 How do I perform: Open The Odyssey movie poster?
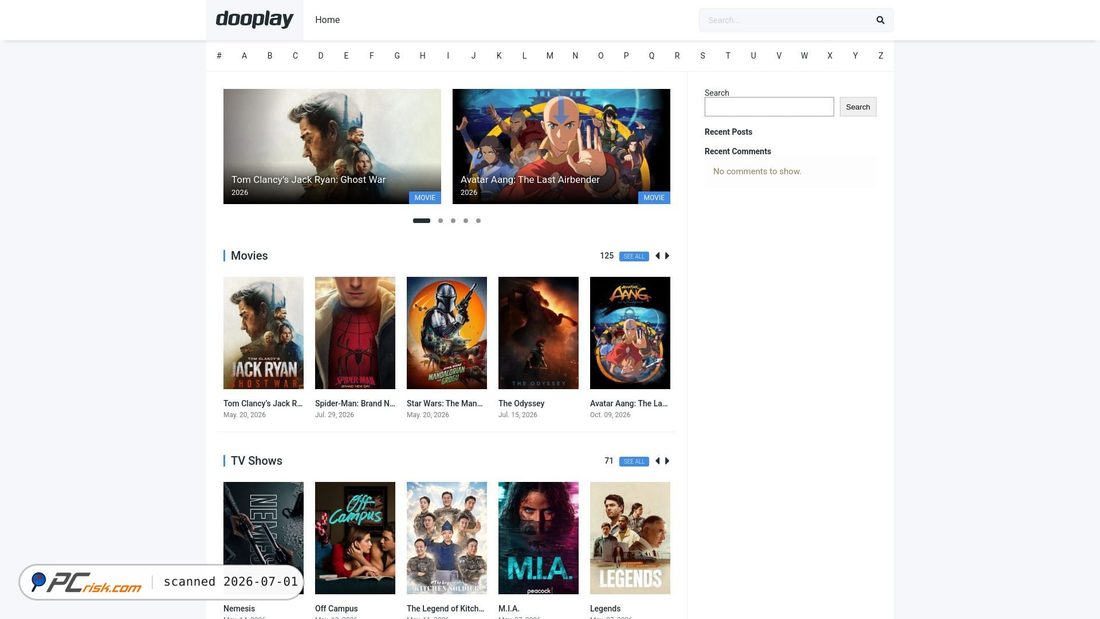click(x=538, y=333)
